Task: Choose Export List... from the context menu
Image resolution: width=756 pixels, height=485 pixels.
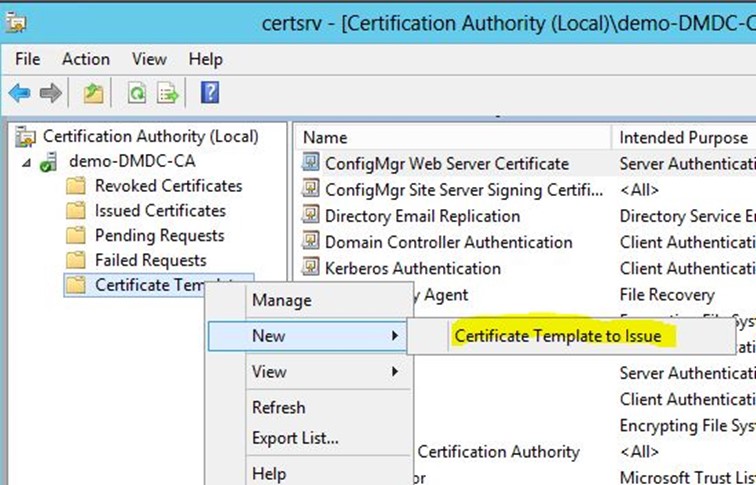Action: click(295, 438)
